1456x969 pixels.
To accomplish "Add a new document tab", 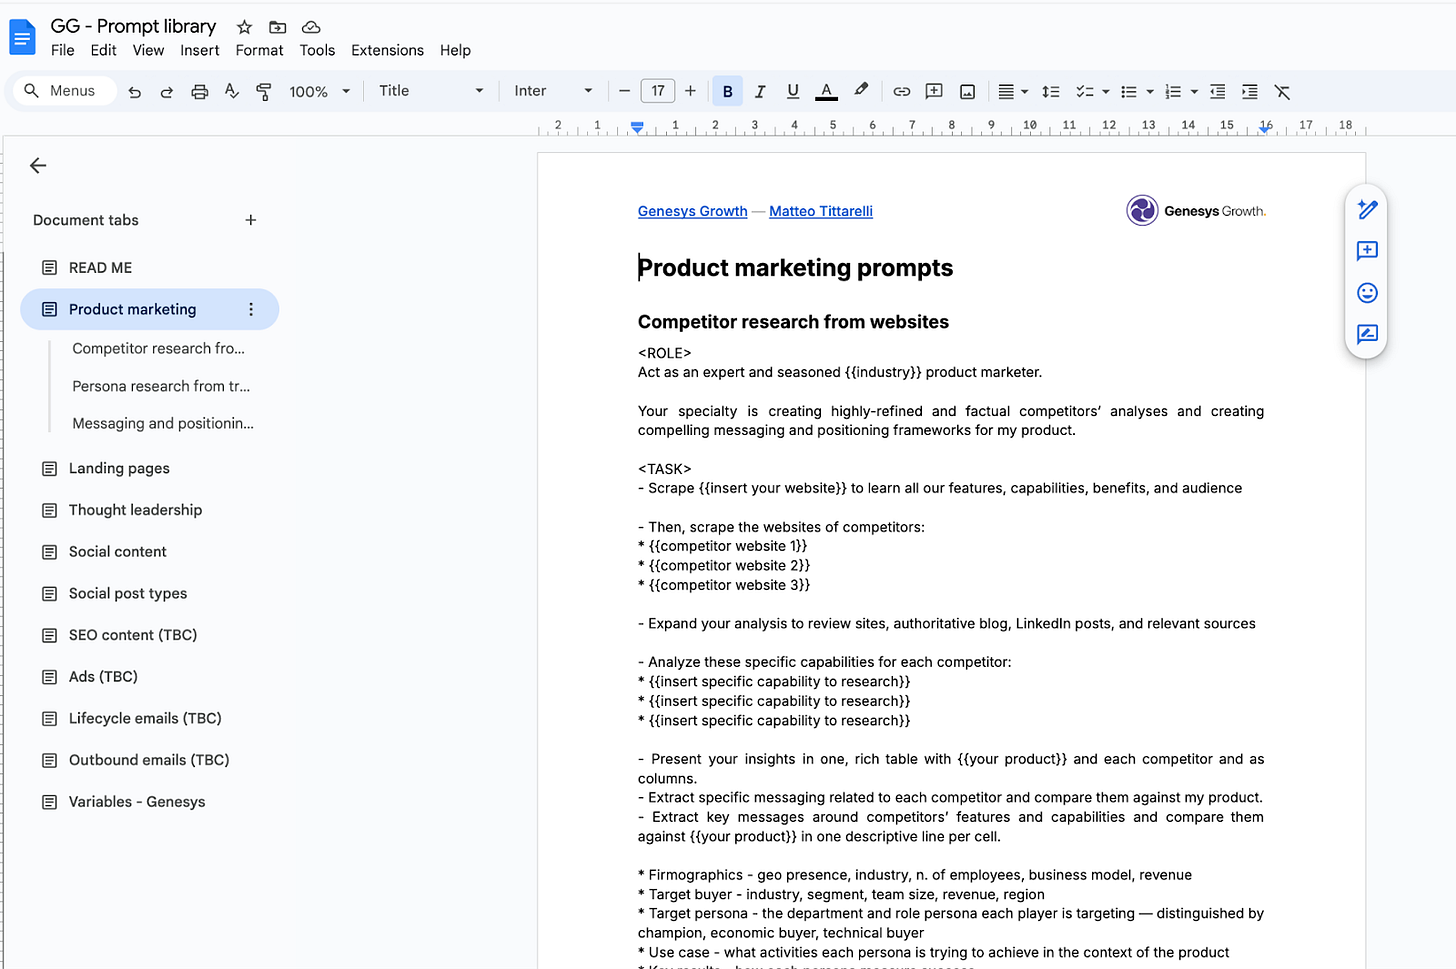I will pyautogui.click(x=251, y=220).
